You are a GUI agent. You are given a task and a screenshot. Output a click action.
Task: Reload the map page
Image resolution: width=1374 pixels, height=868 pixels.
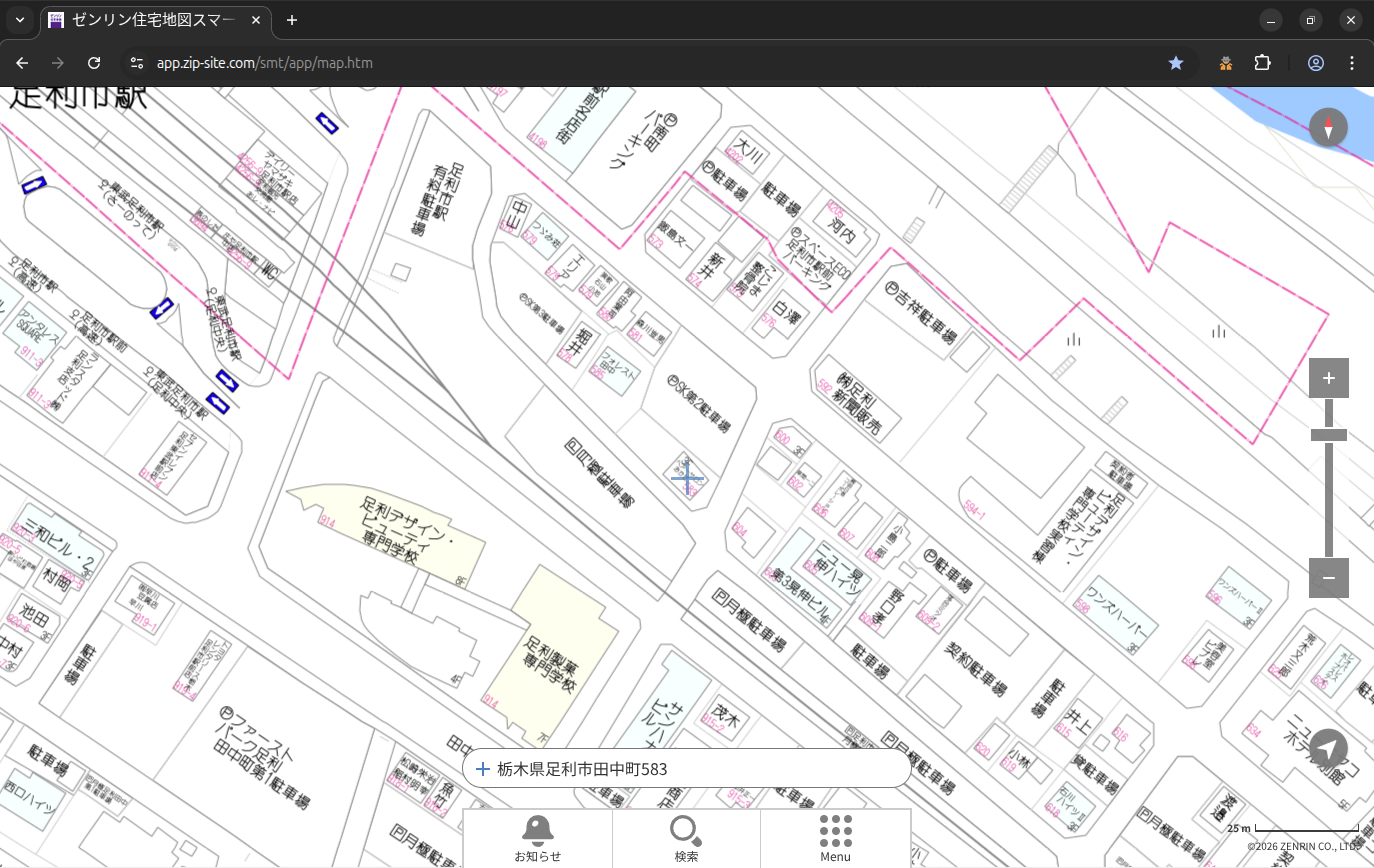point(94,63)
